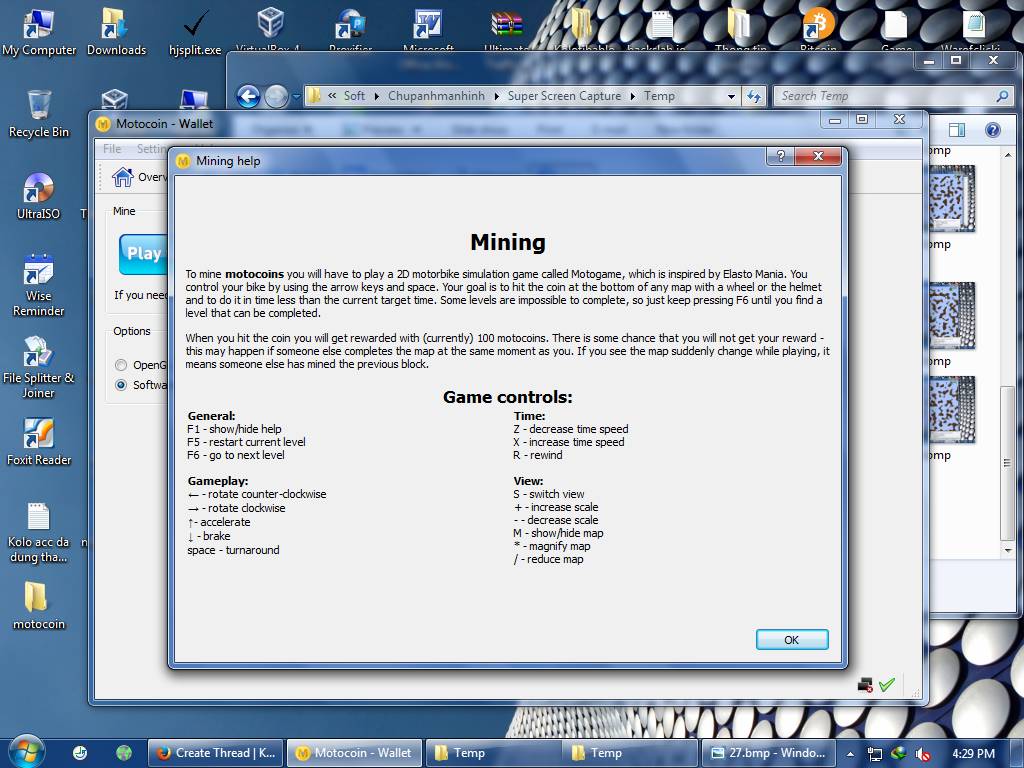Click the UltraISO desktop icon
Image resolution: width=1024 pixels, height=768 pixels.
[39, 196]
